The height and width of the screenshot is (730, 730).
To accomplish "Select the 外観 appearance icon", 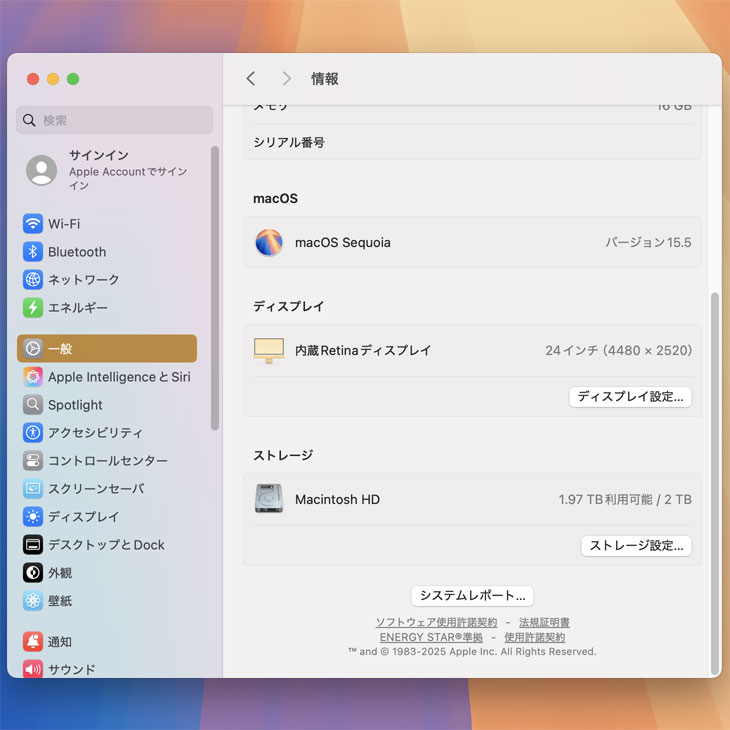I will (x=33, y=573).
